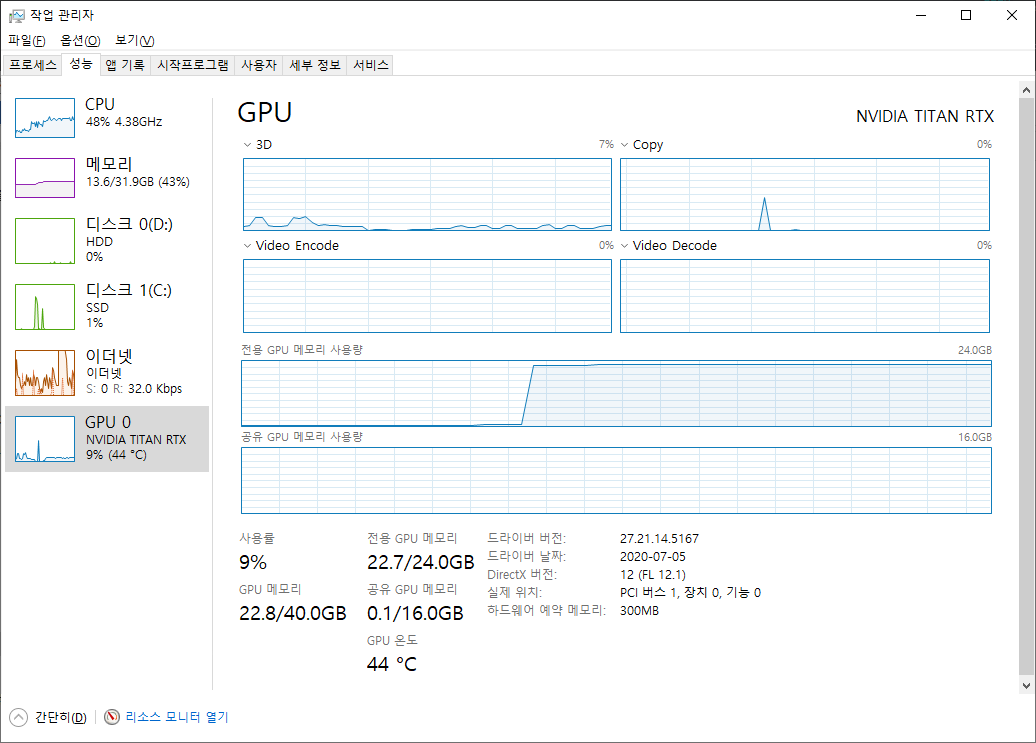Switch to the 세부 정보 tab

314,65
